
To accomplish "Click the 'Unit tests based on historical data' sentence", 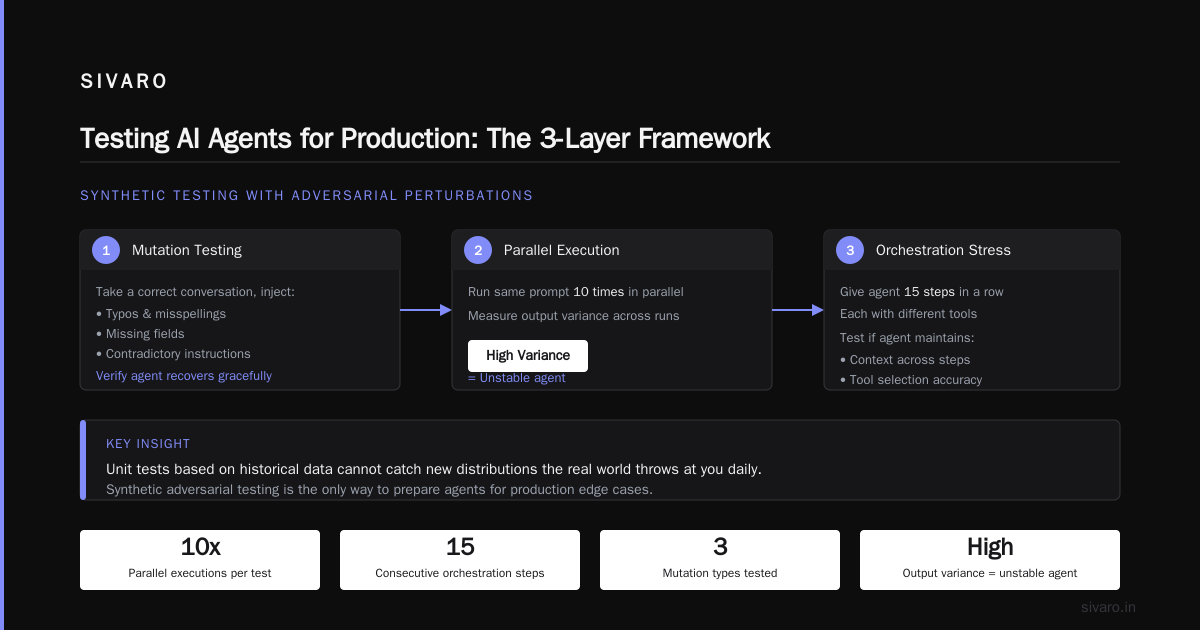I will click(434, 469).
